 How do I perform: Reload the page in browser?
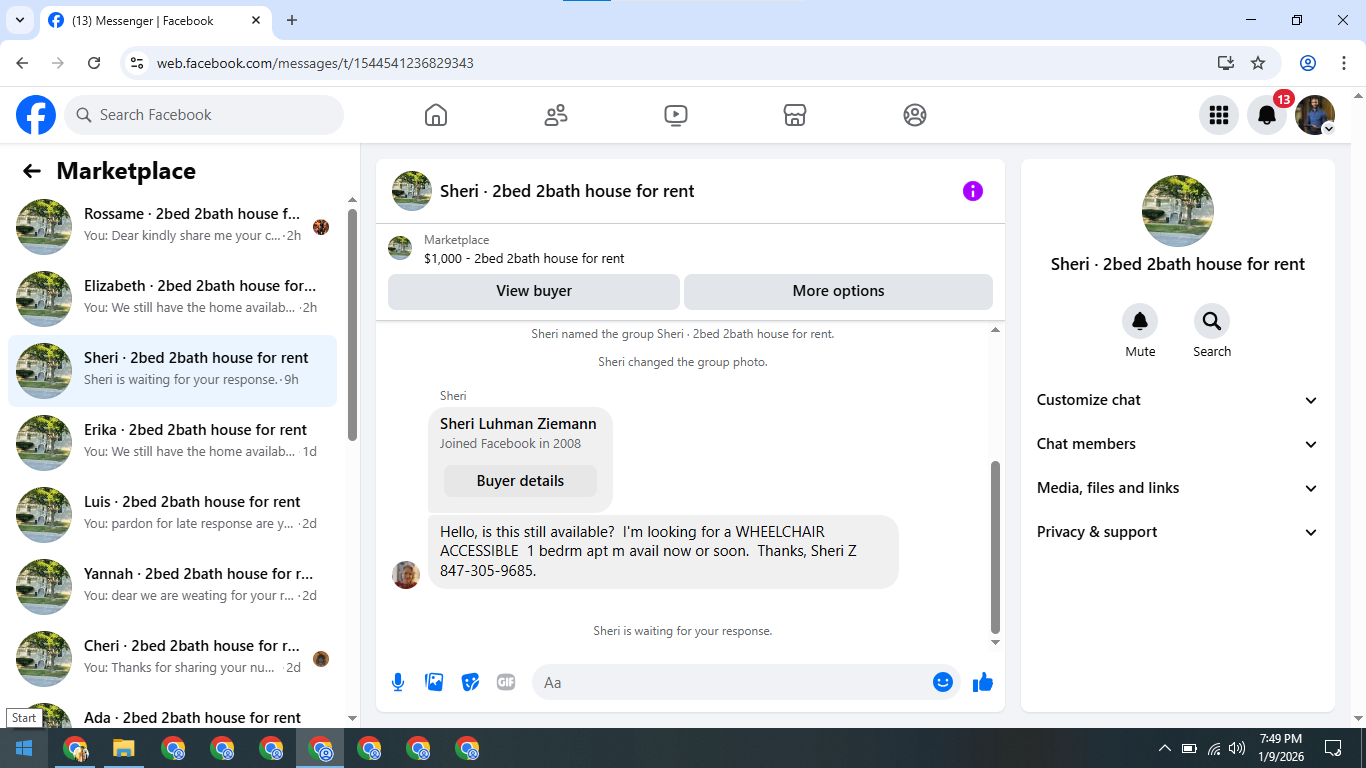[94, 63]
